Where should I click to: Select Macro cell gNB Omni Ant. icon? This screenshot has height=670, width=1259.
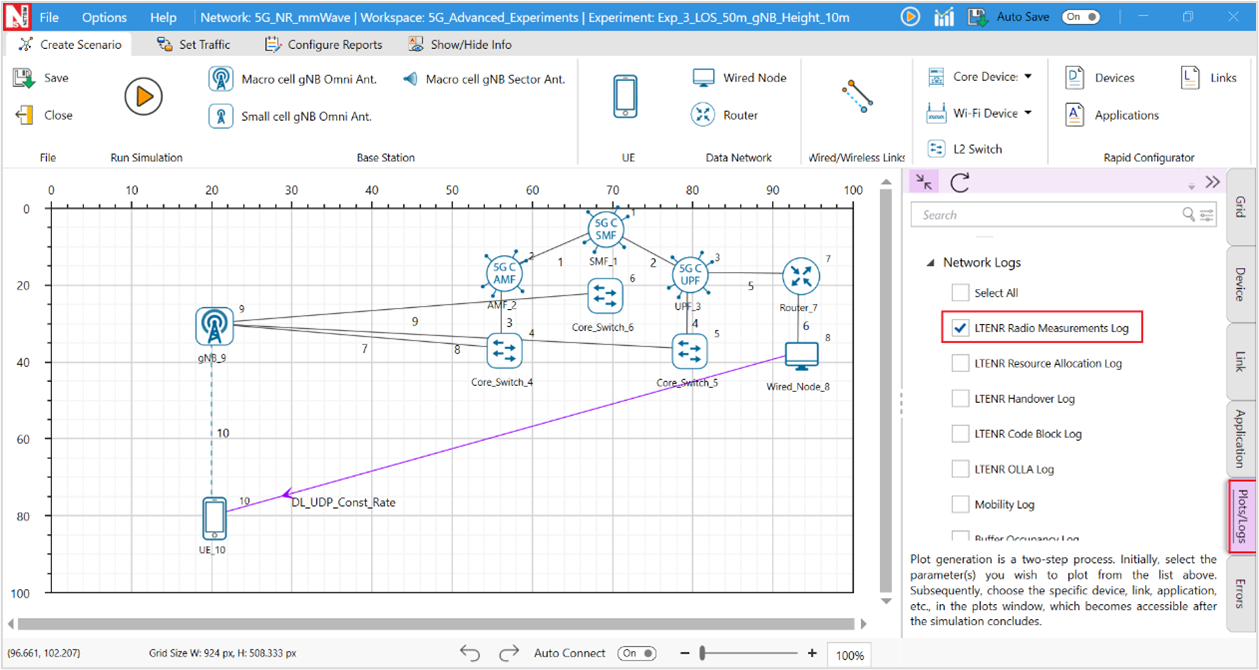[221, 79]
